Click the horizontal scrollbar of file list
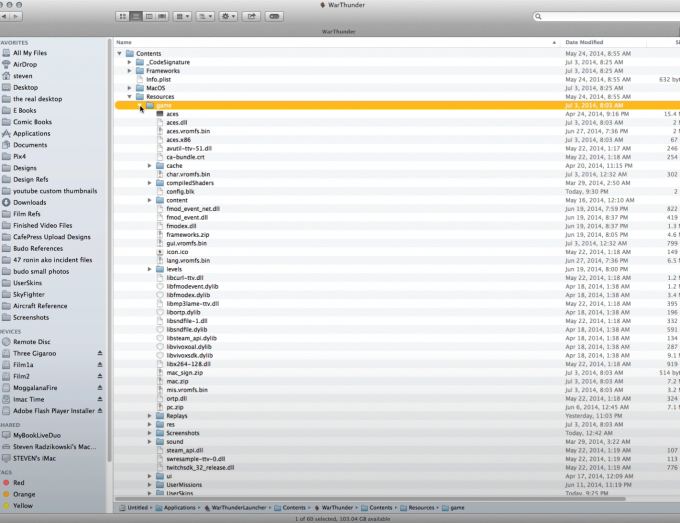 (370, 499)
